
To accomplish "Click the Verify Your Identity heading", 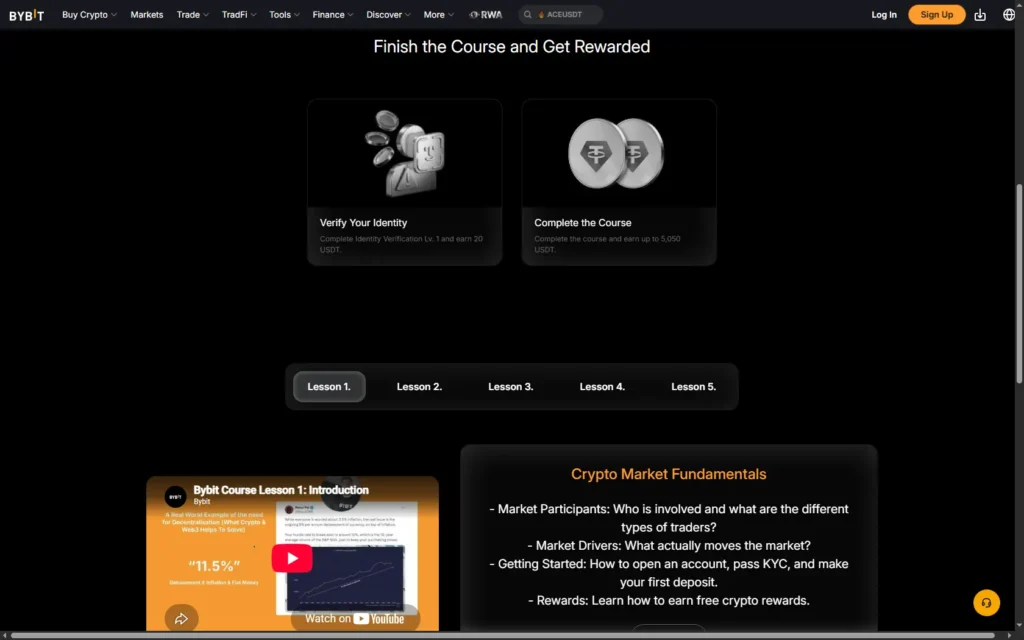I will point(363,223).
